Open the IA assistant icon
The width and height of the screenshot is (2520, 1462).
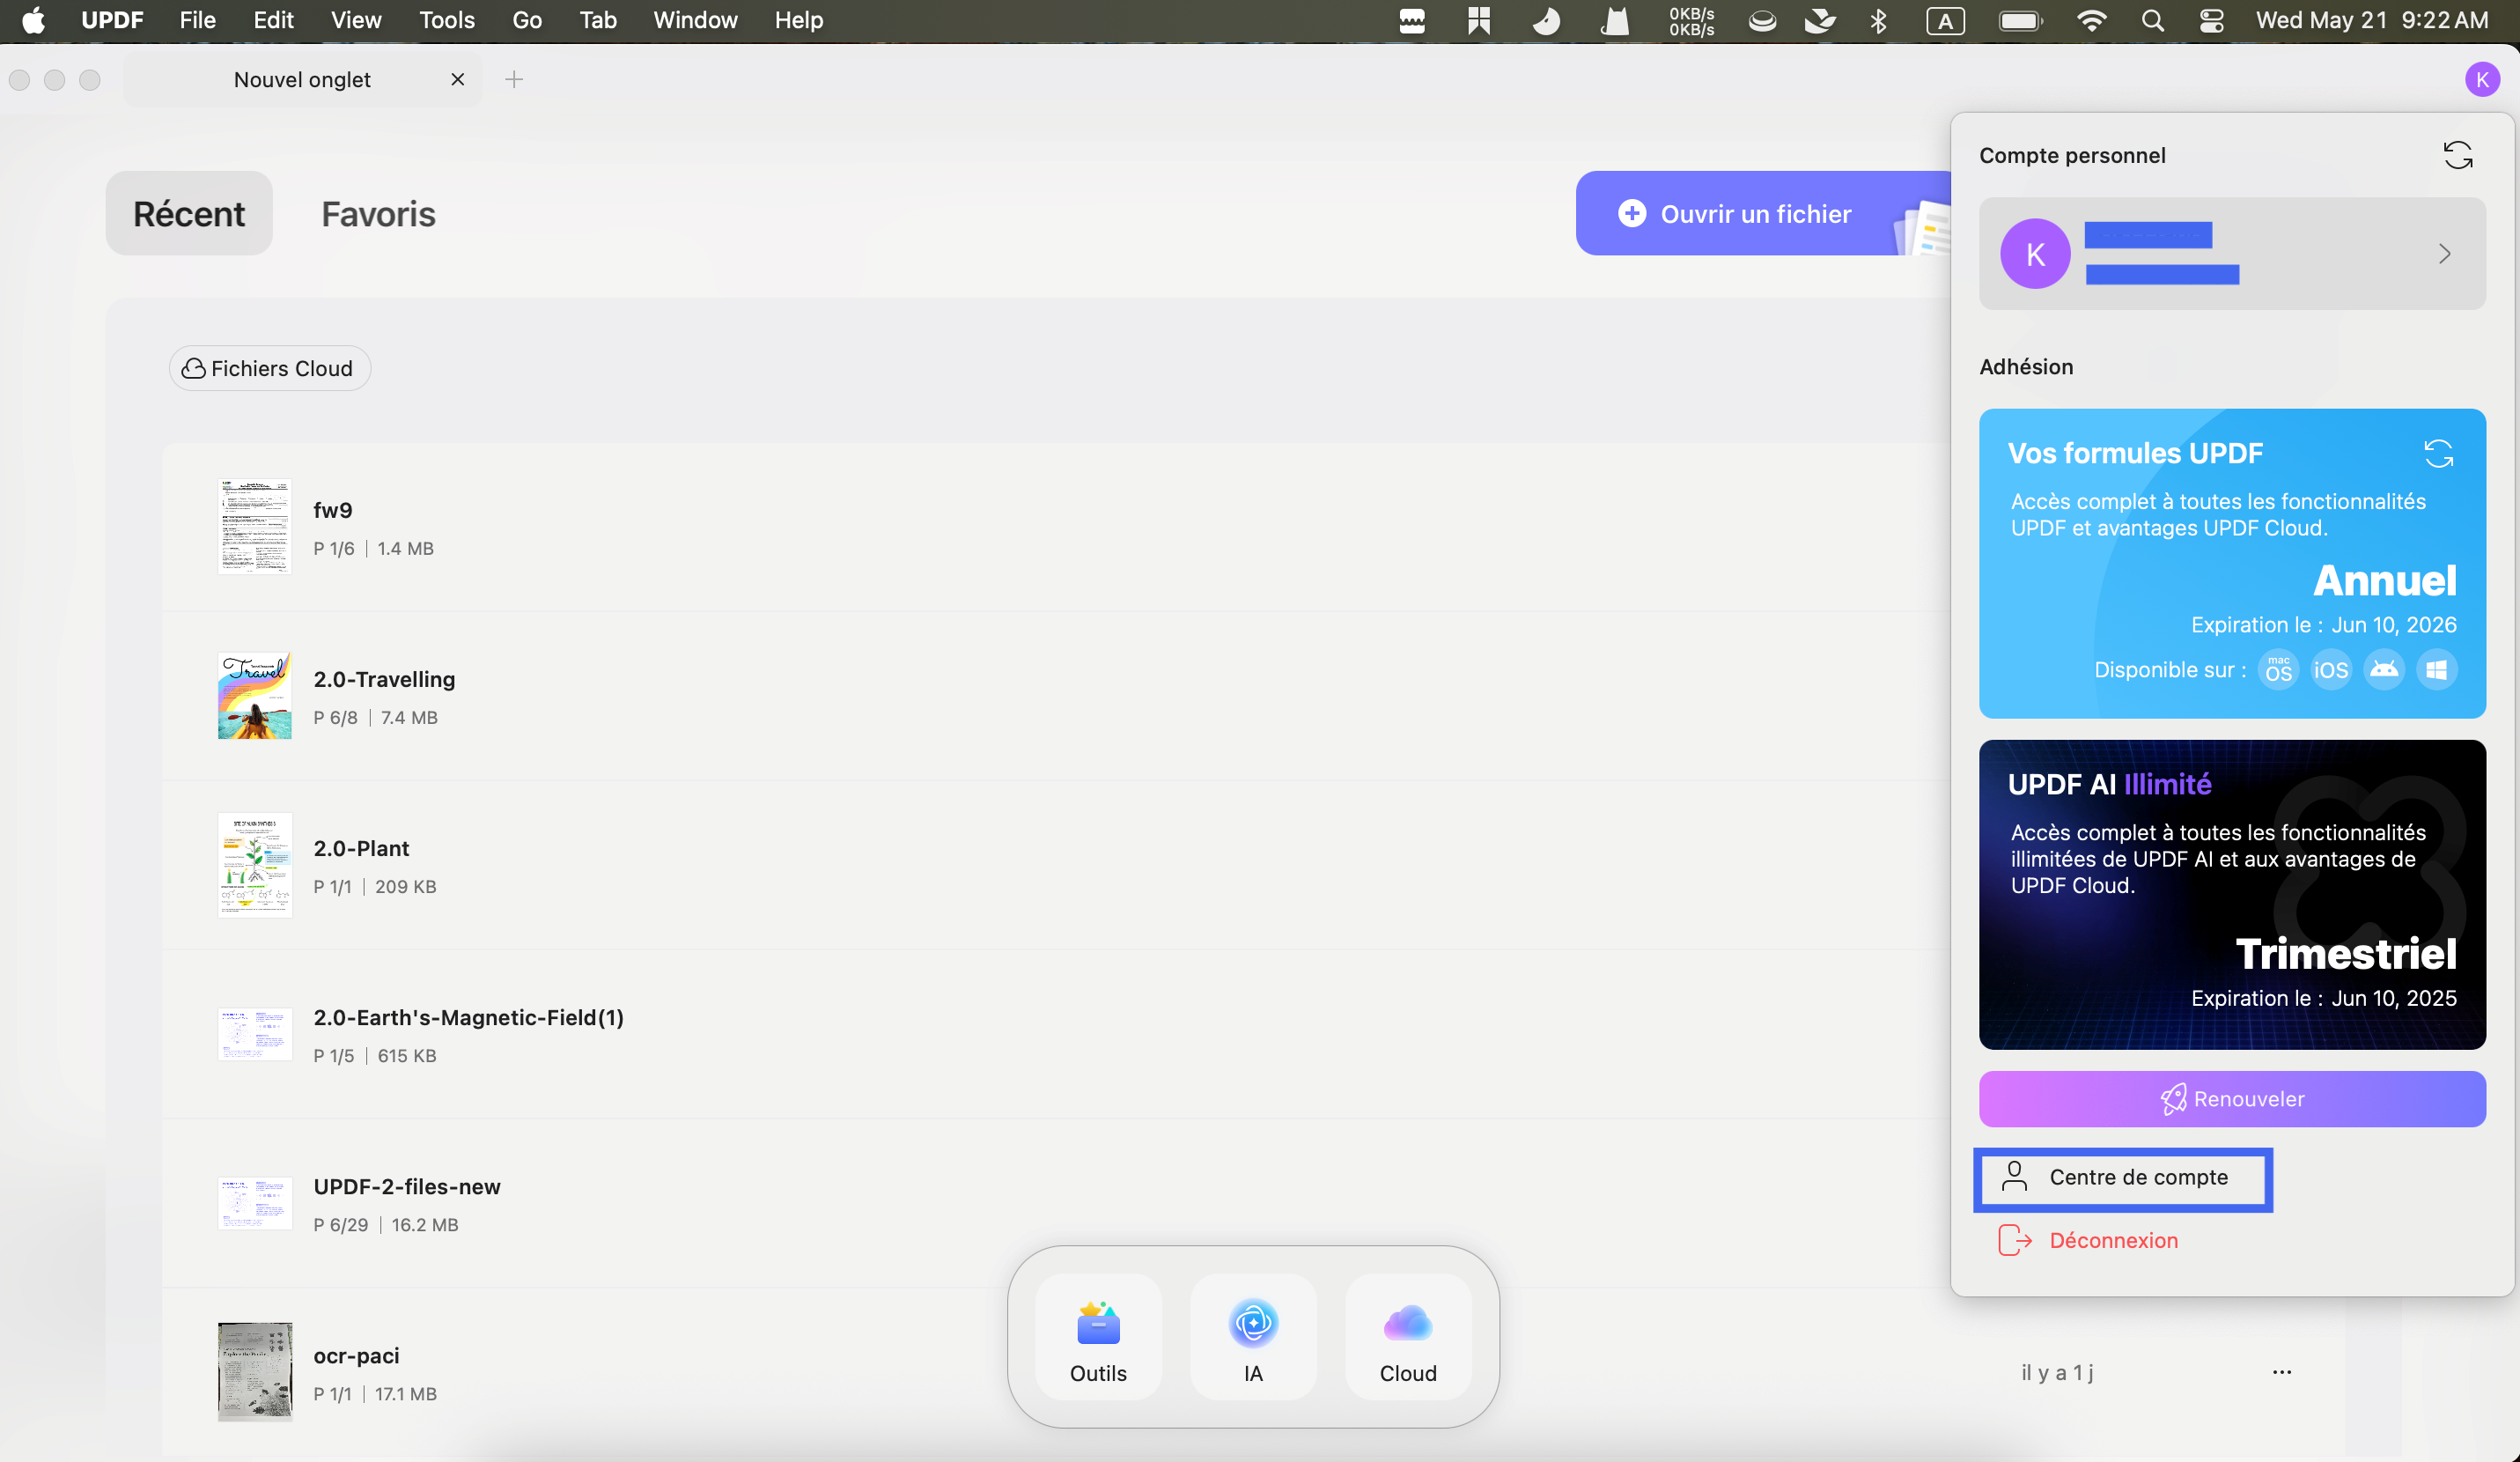pos(1253,1322)
